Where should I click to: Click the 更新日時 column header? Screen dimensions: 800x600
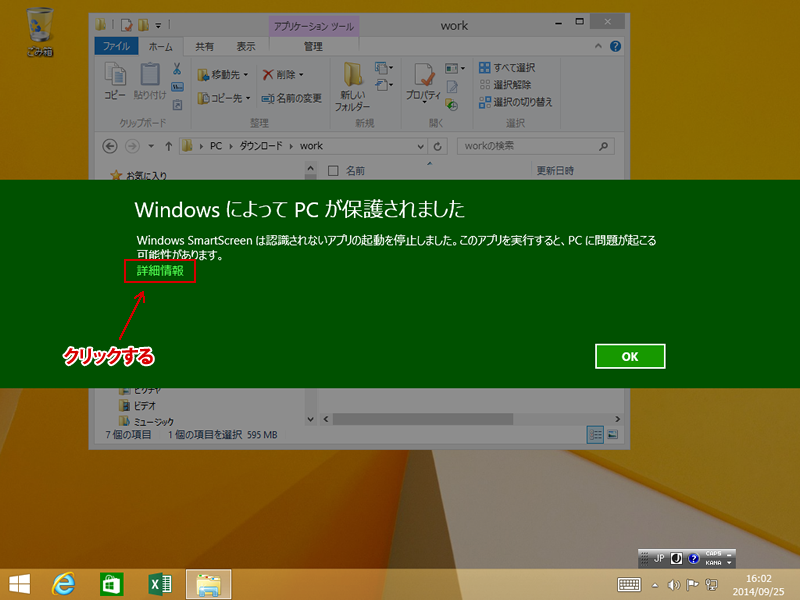pos(555,171)
